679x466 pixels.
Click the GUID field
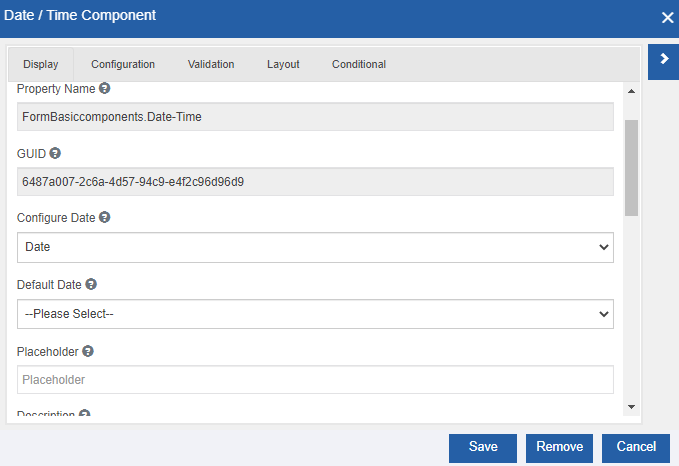pos(315,182)
